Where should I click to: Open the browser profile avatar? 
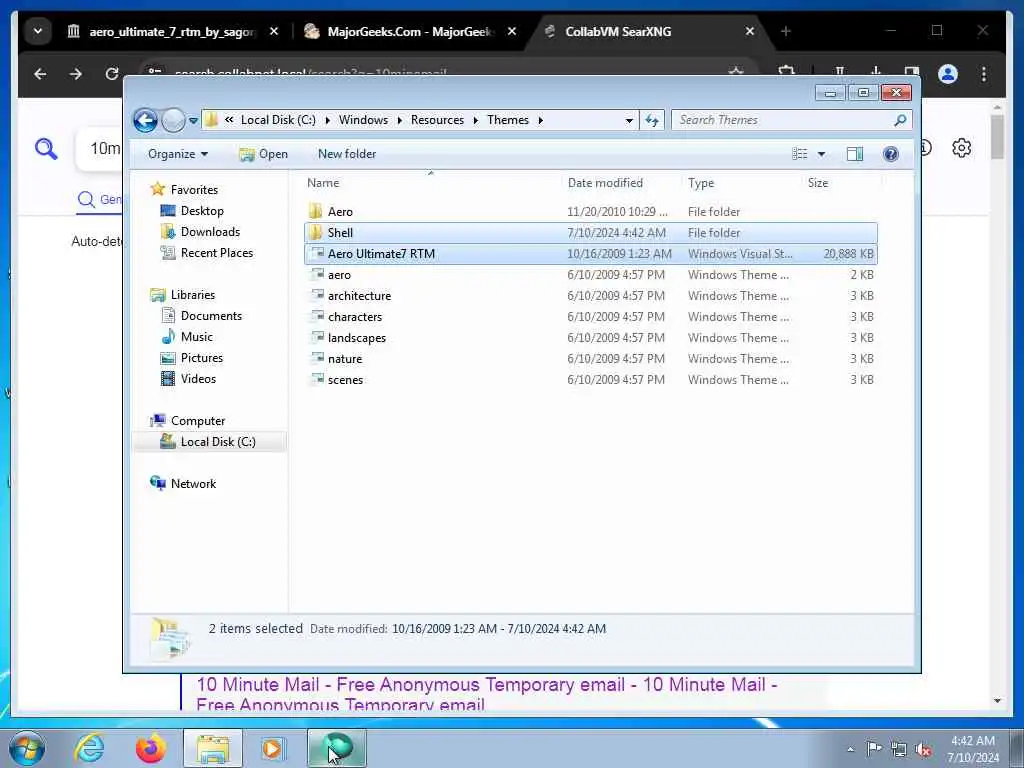click(x=948, y=74)
